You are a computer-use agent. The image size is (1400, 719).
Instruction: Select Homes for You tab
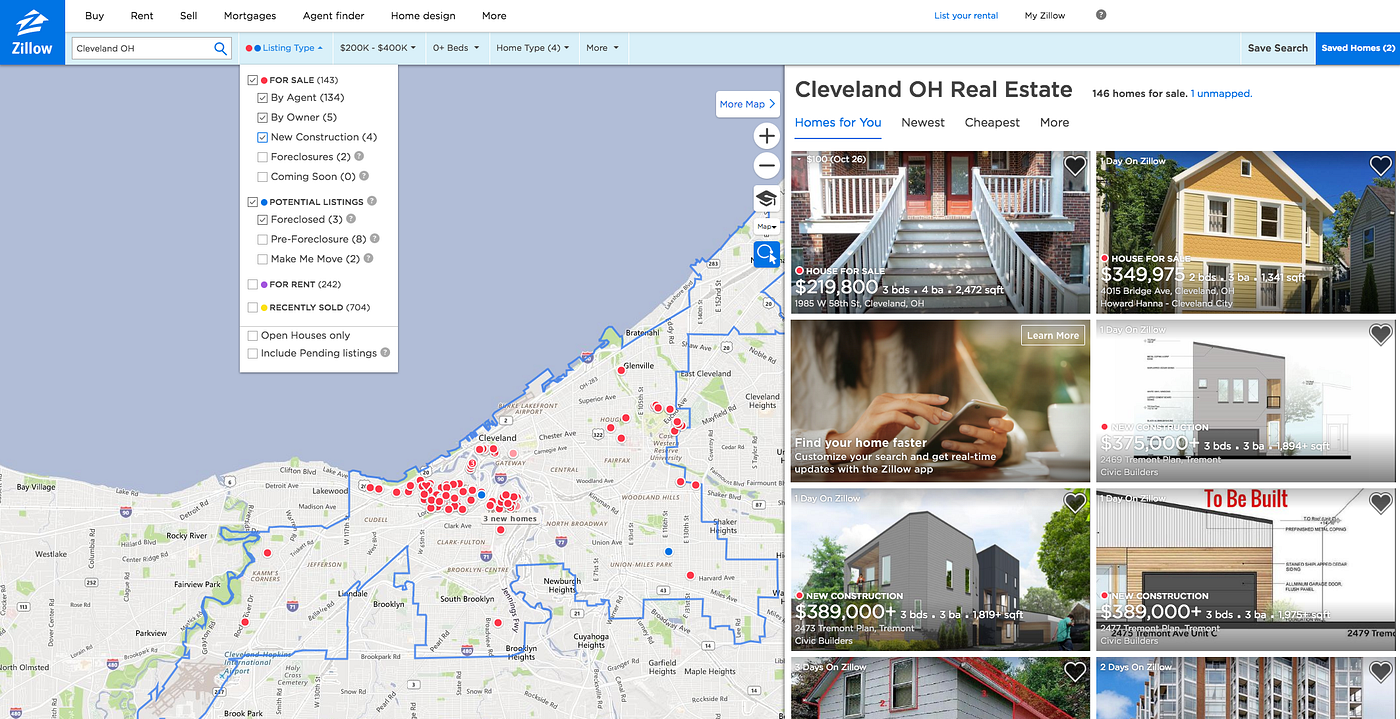[x=838, y=122]
